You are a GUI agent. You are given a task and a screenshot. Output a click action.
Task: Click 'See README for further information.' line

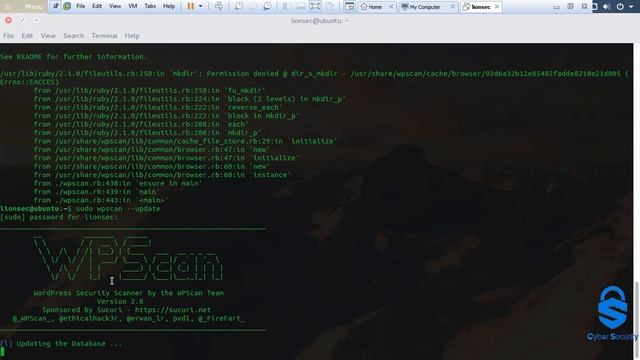point(73,57)
